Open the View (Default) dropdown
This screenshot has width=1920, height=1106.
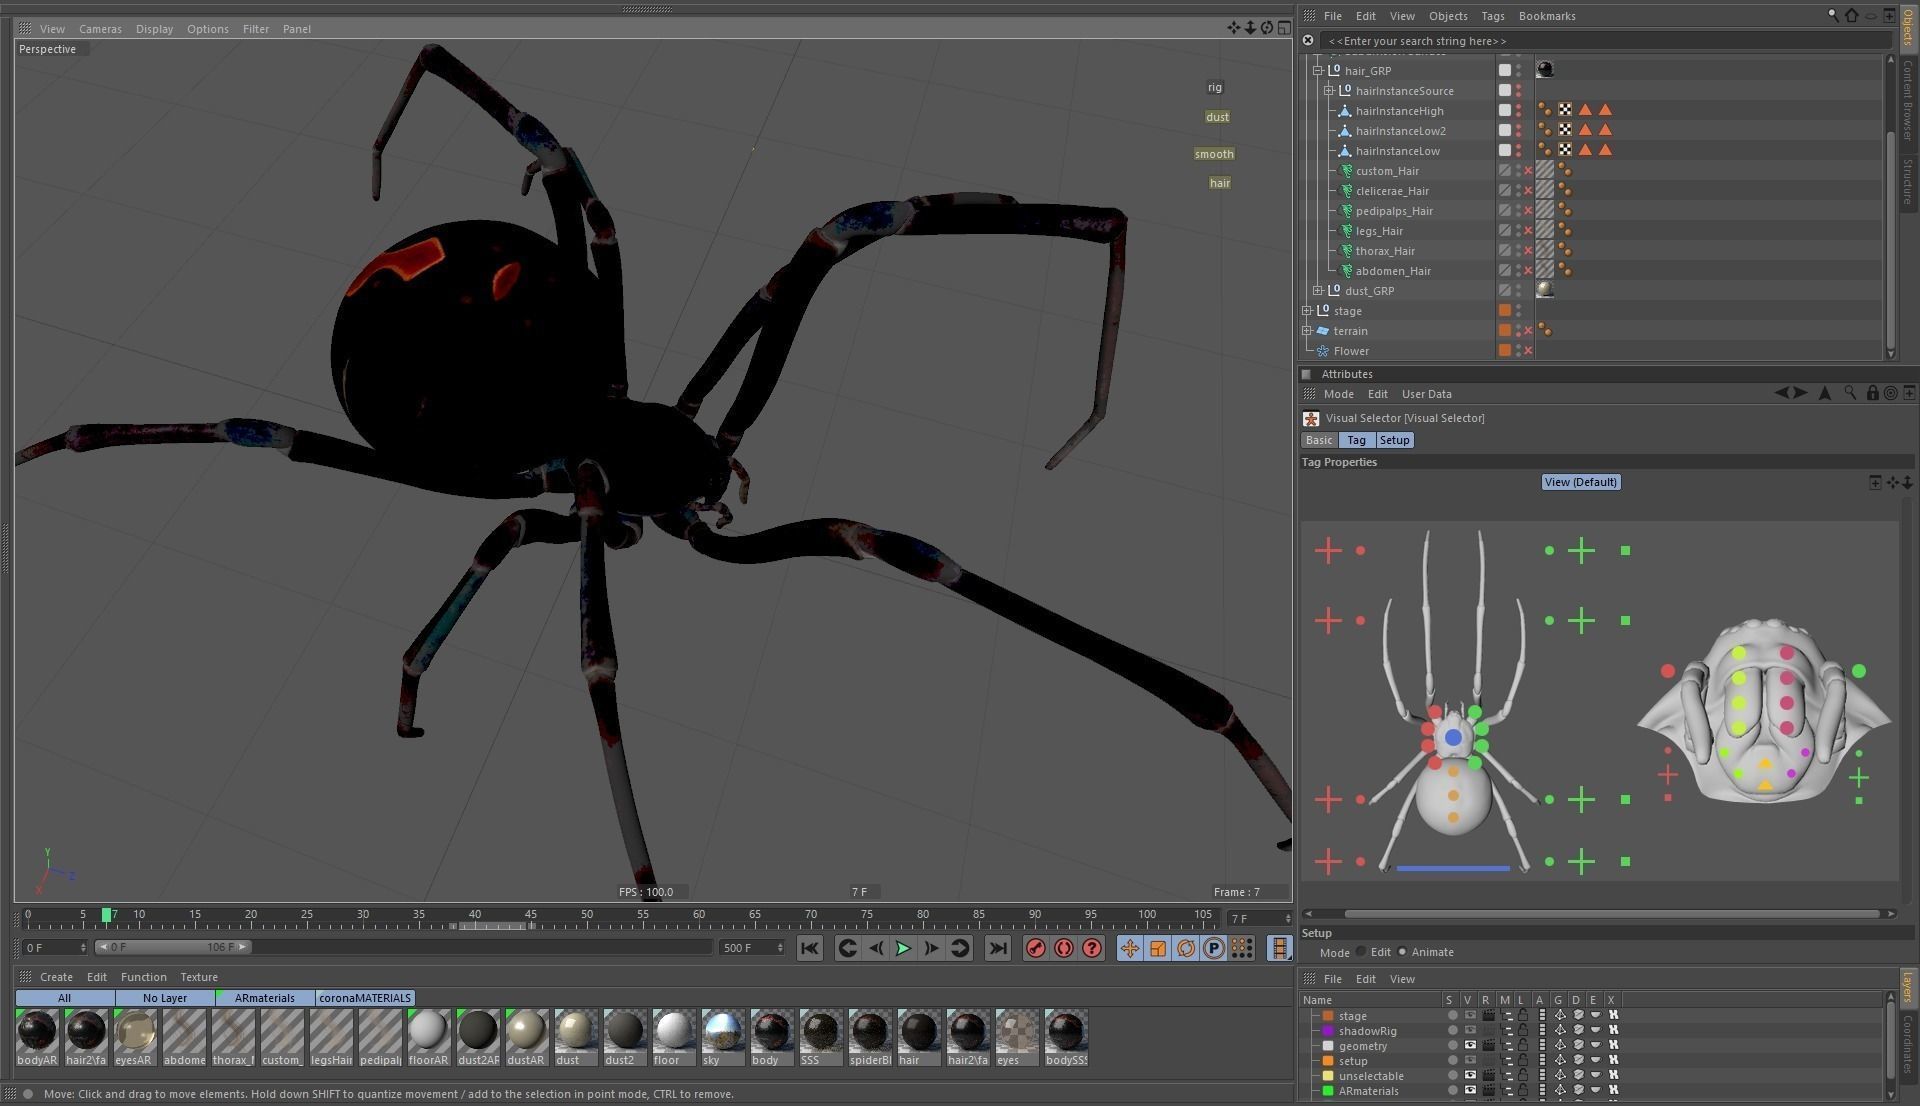1581,482
